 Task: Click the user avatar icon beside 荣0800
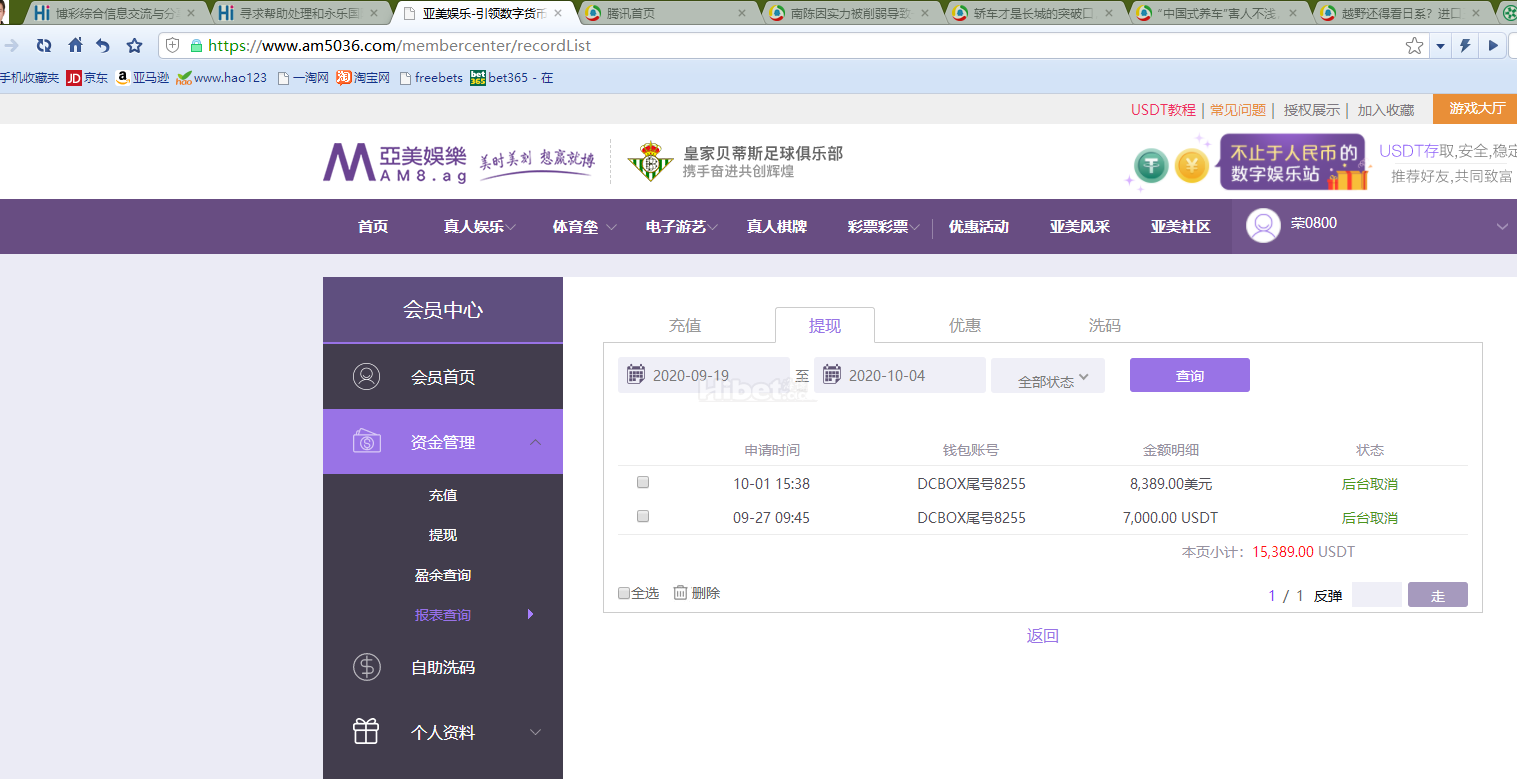1263,226
